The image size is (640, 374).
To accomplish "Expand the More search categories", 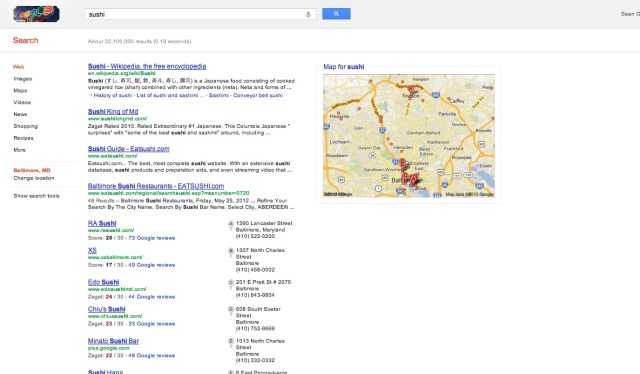I will [x=20, y=150].
